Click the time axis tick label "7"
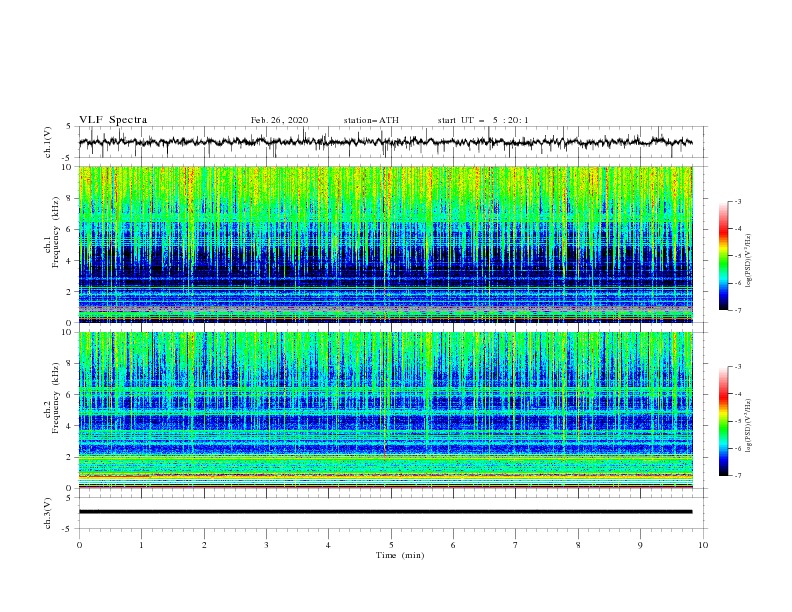Image resolution: width=792 pixels, height=612 pixels. tap(516, 545)
